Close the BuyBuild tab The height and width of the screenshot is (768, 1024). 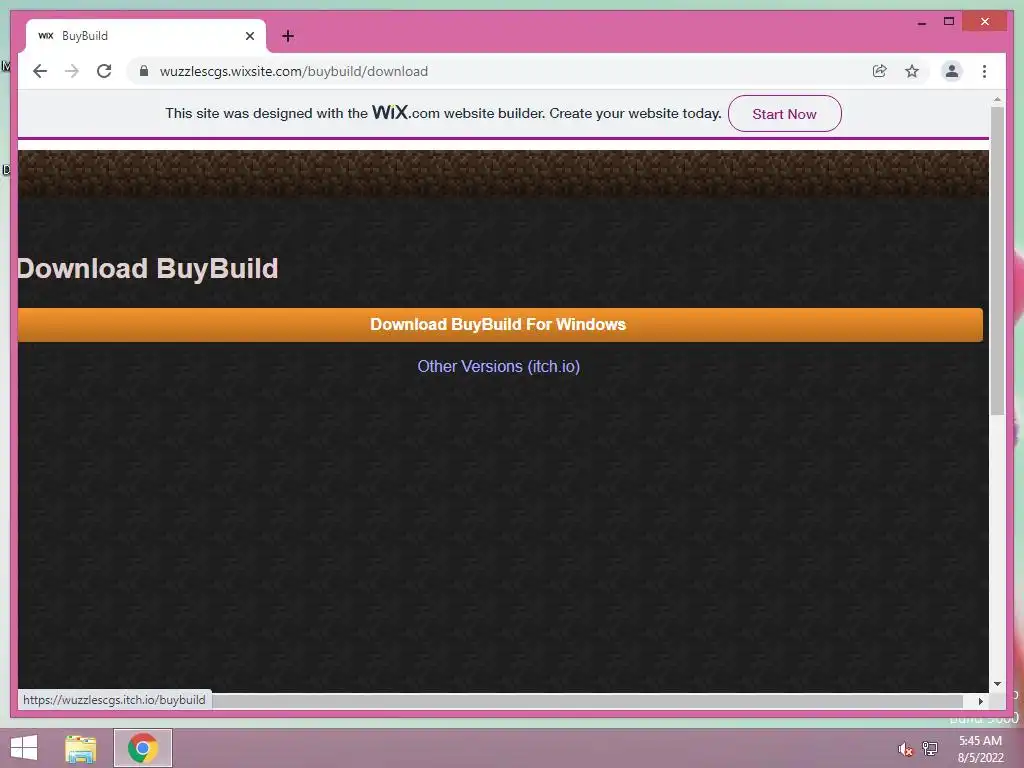[x=249, y=36]
